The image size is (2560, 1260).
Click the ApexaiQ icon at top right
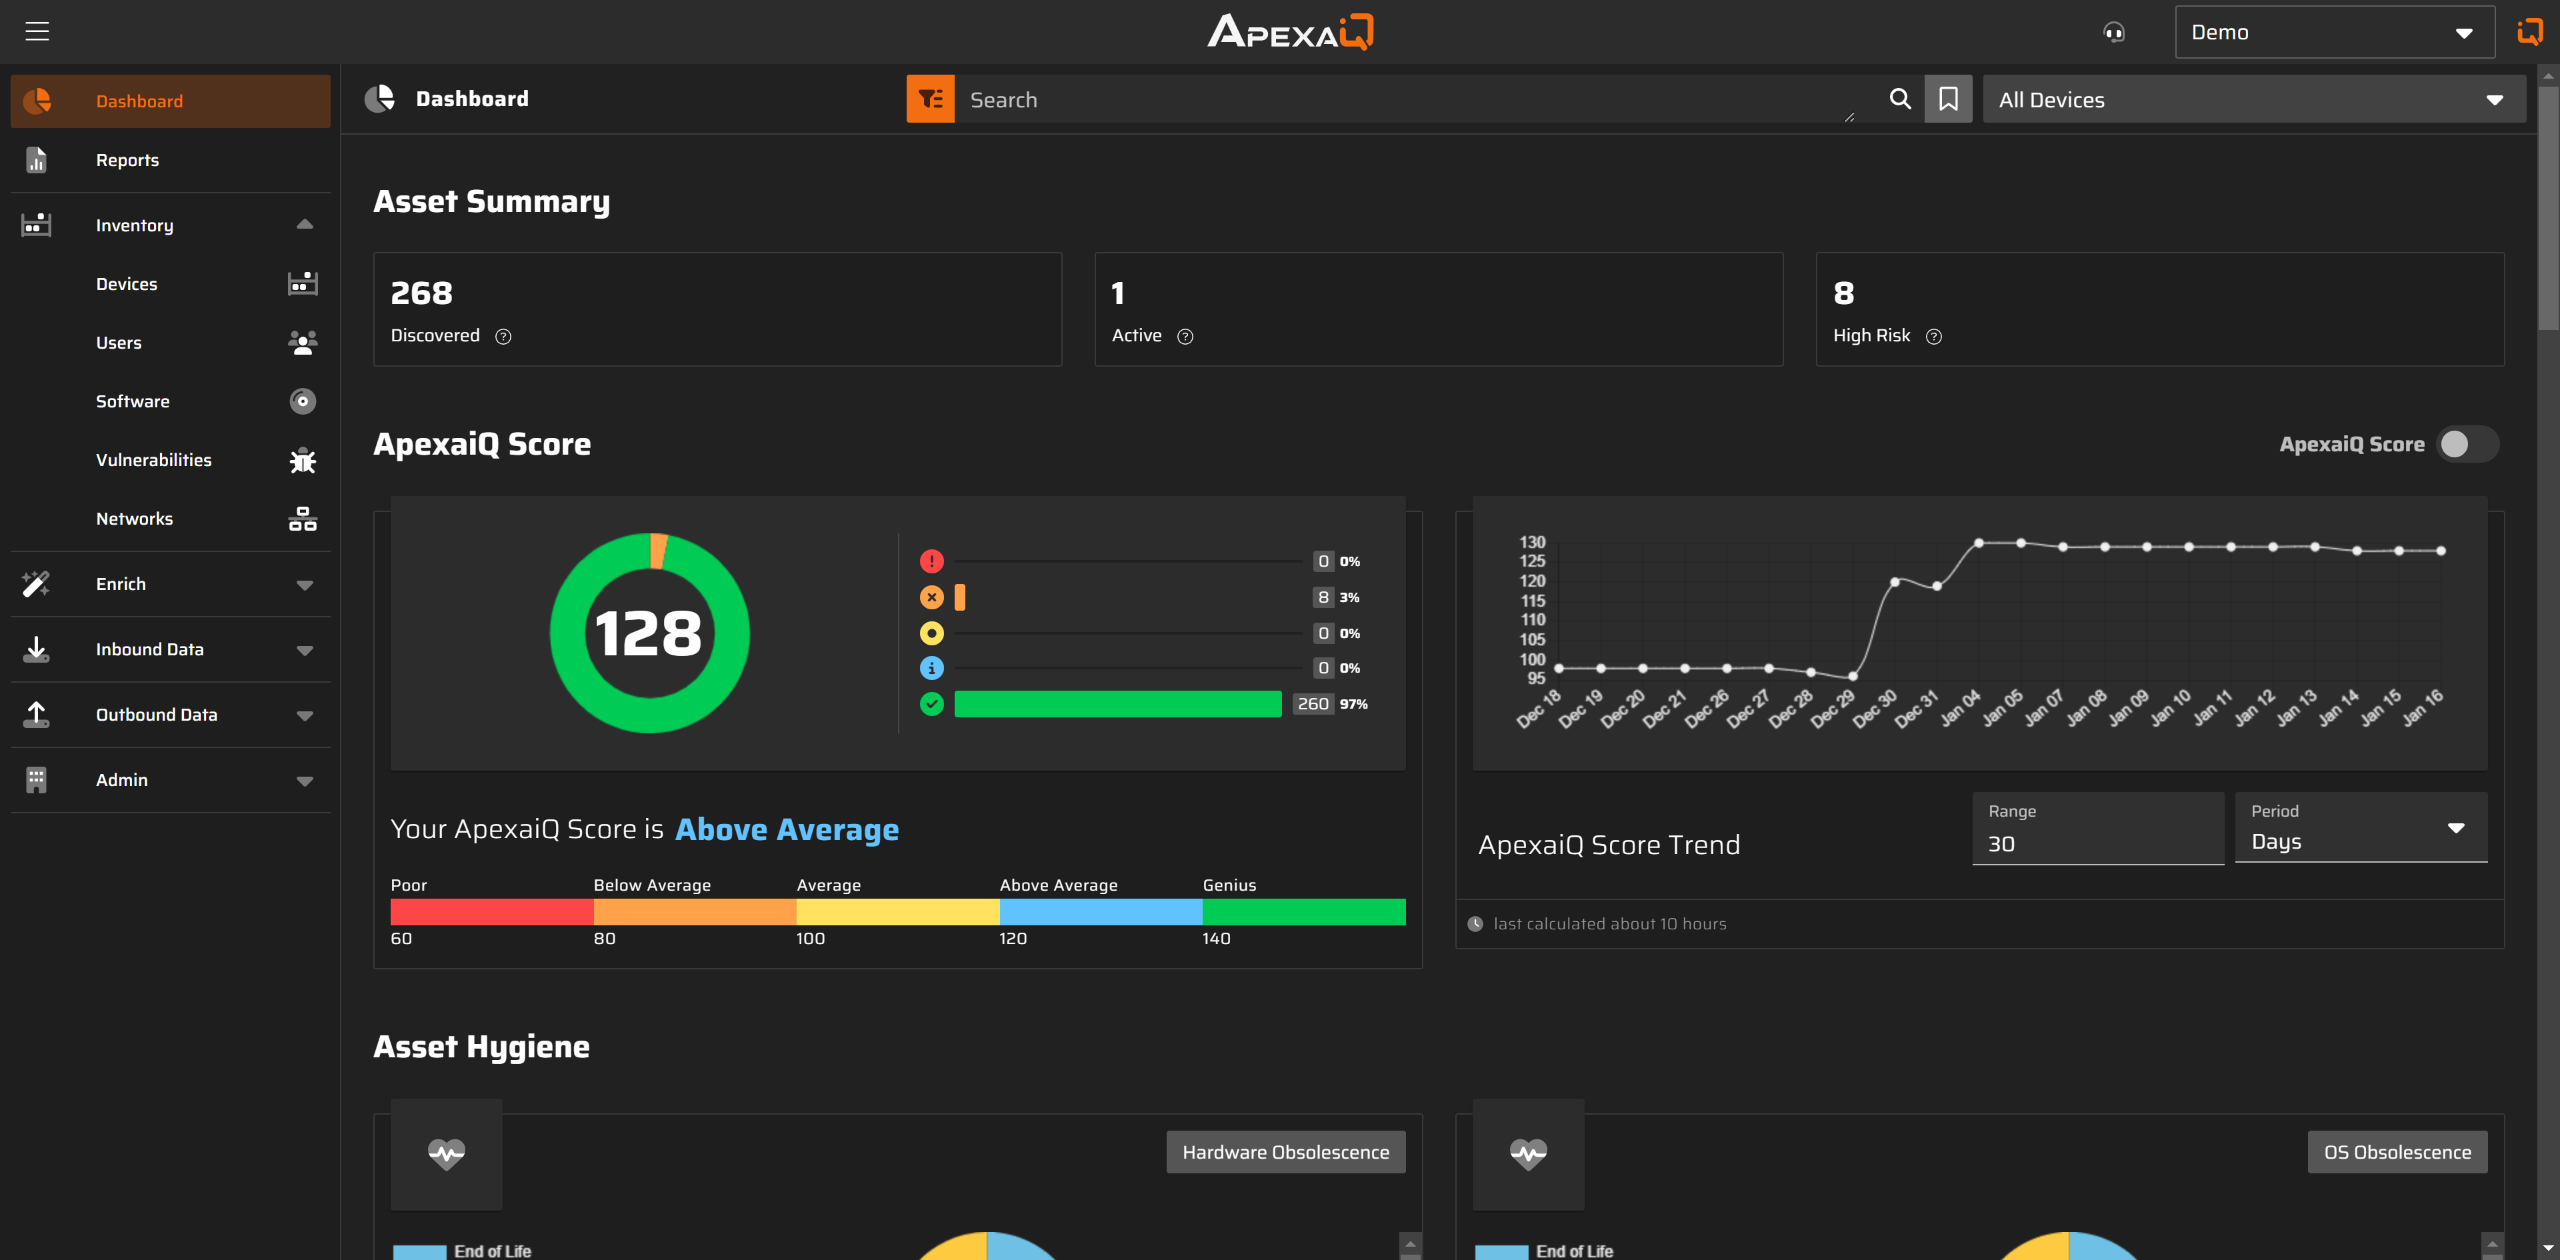click(2530, 32)
